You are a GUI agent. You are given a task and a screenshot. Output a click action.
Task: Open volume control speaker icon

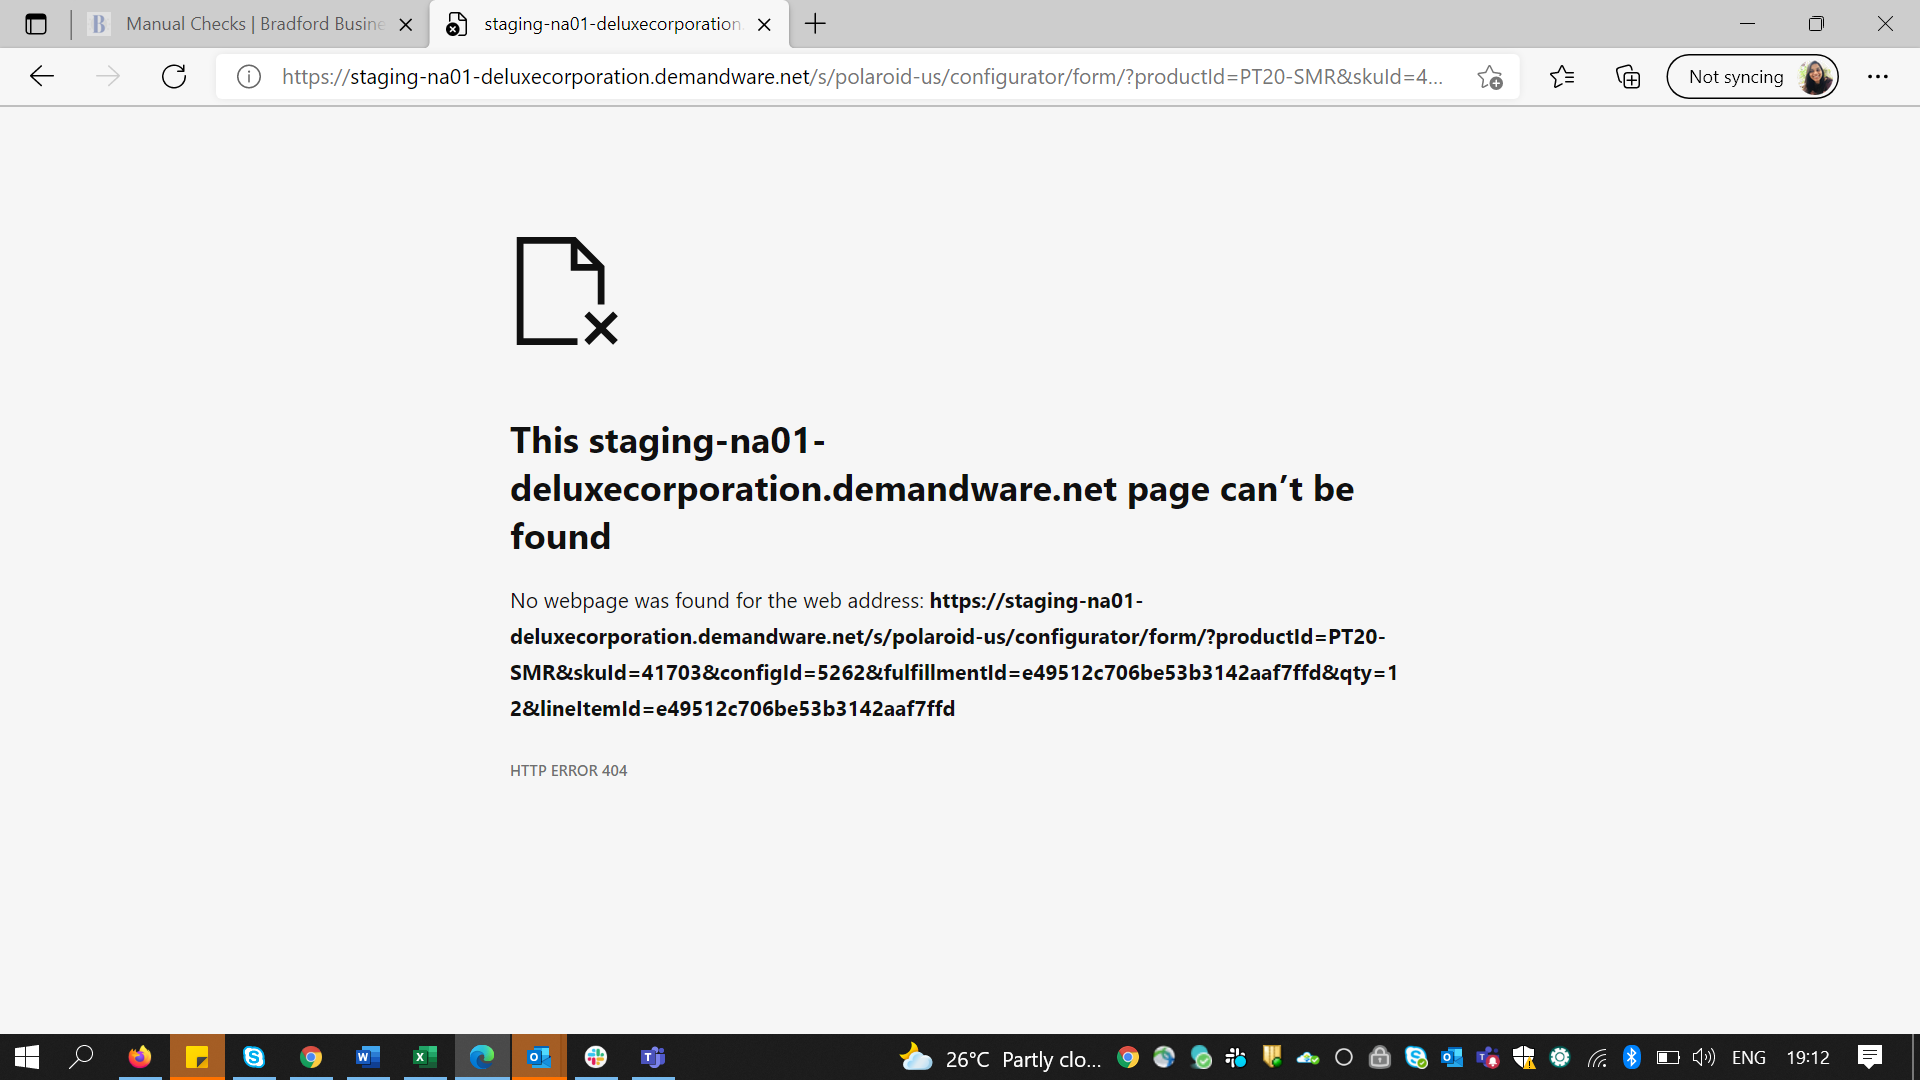(x=1704, y=1057)
